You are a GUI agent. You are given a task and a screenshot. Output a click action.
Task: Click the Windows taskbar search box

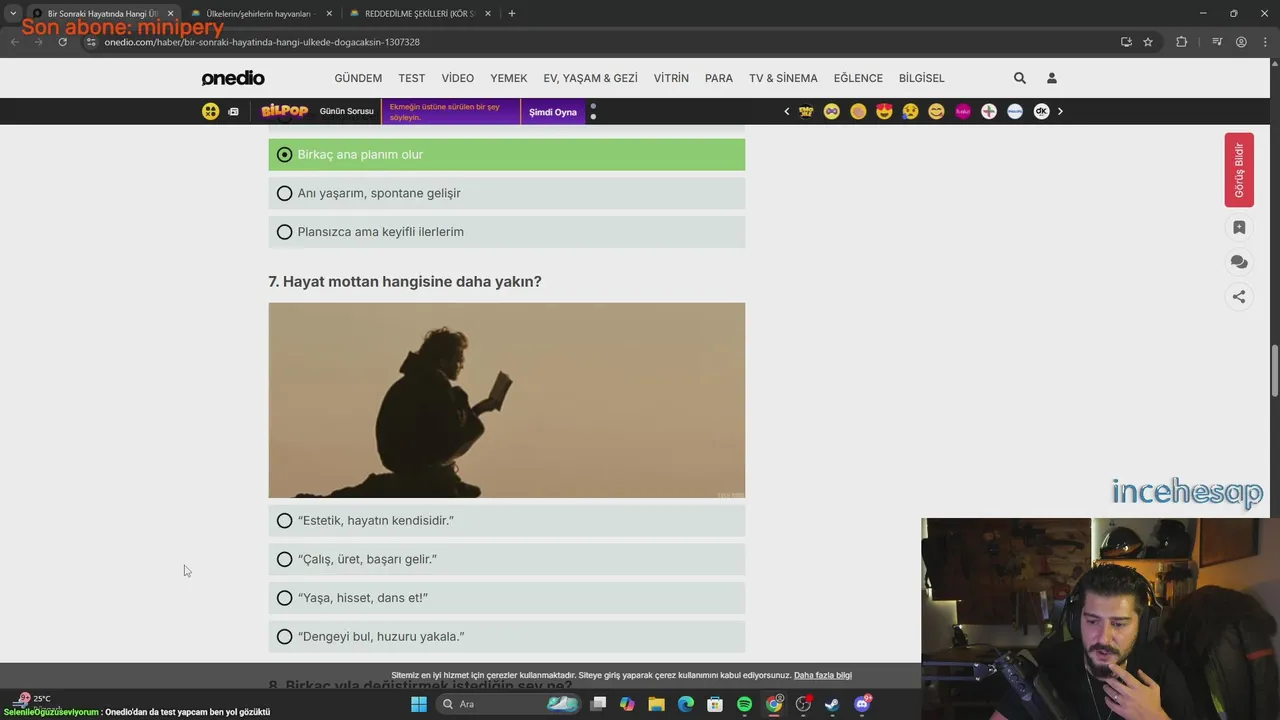click(510, 704)
